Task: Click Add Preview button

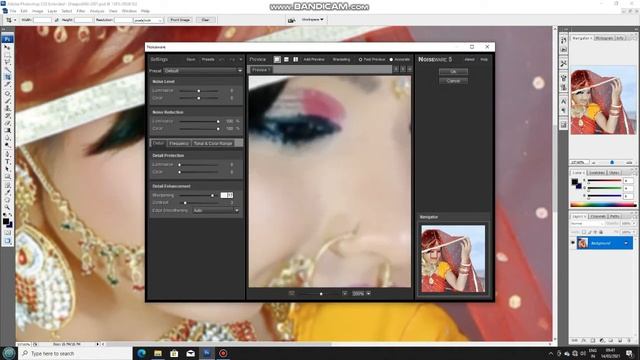Action: tap(314, 60)
